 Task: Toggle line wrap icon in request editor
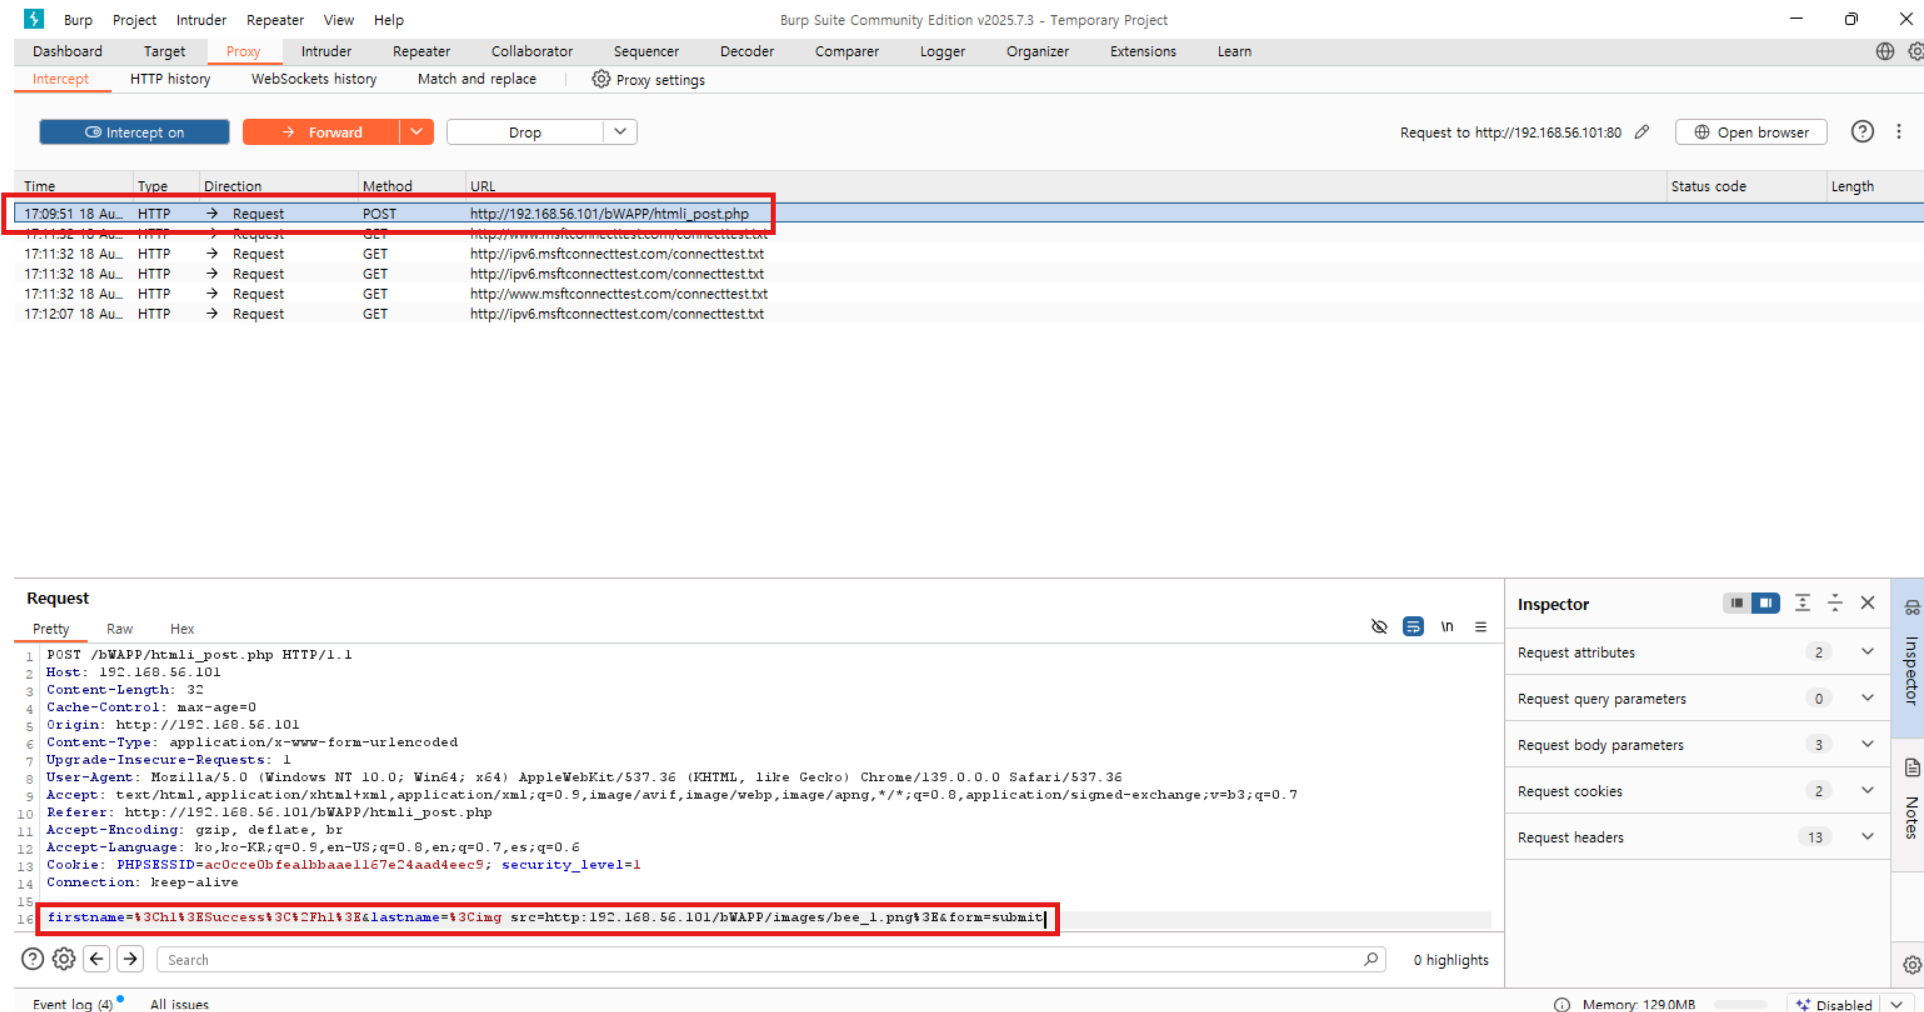point(1413,627)
